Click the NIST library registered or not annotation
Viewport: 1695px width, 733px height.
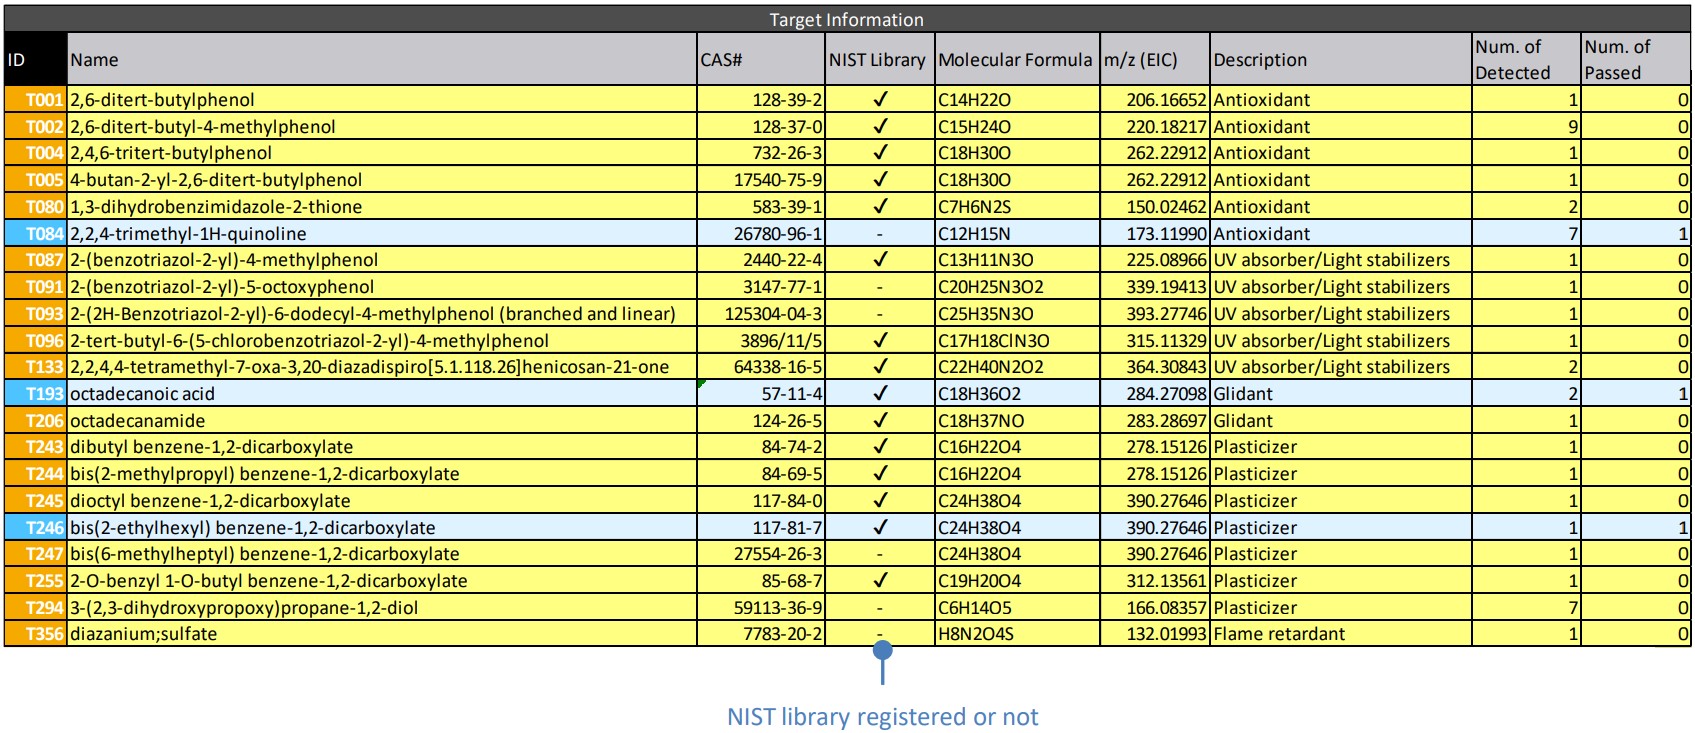(x=882, y=716)
